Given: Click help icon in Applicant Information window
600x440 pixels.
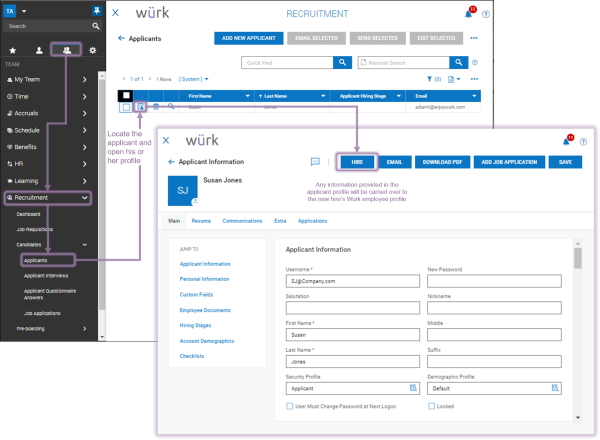Looking at the screenshot, I should [583, 142].
